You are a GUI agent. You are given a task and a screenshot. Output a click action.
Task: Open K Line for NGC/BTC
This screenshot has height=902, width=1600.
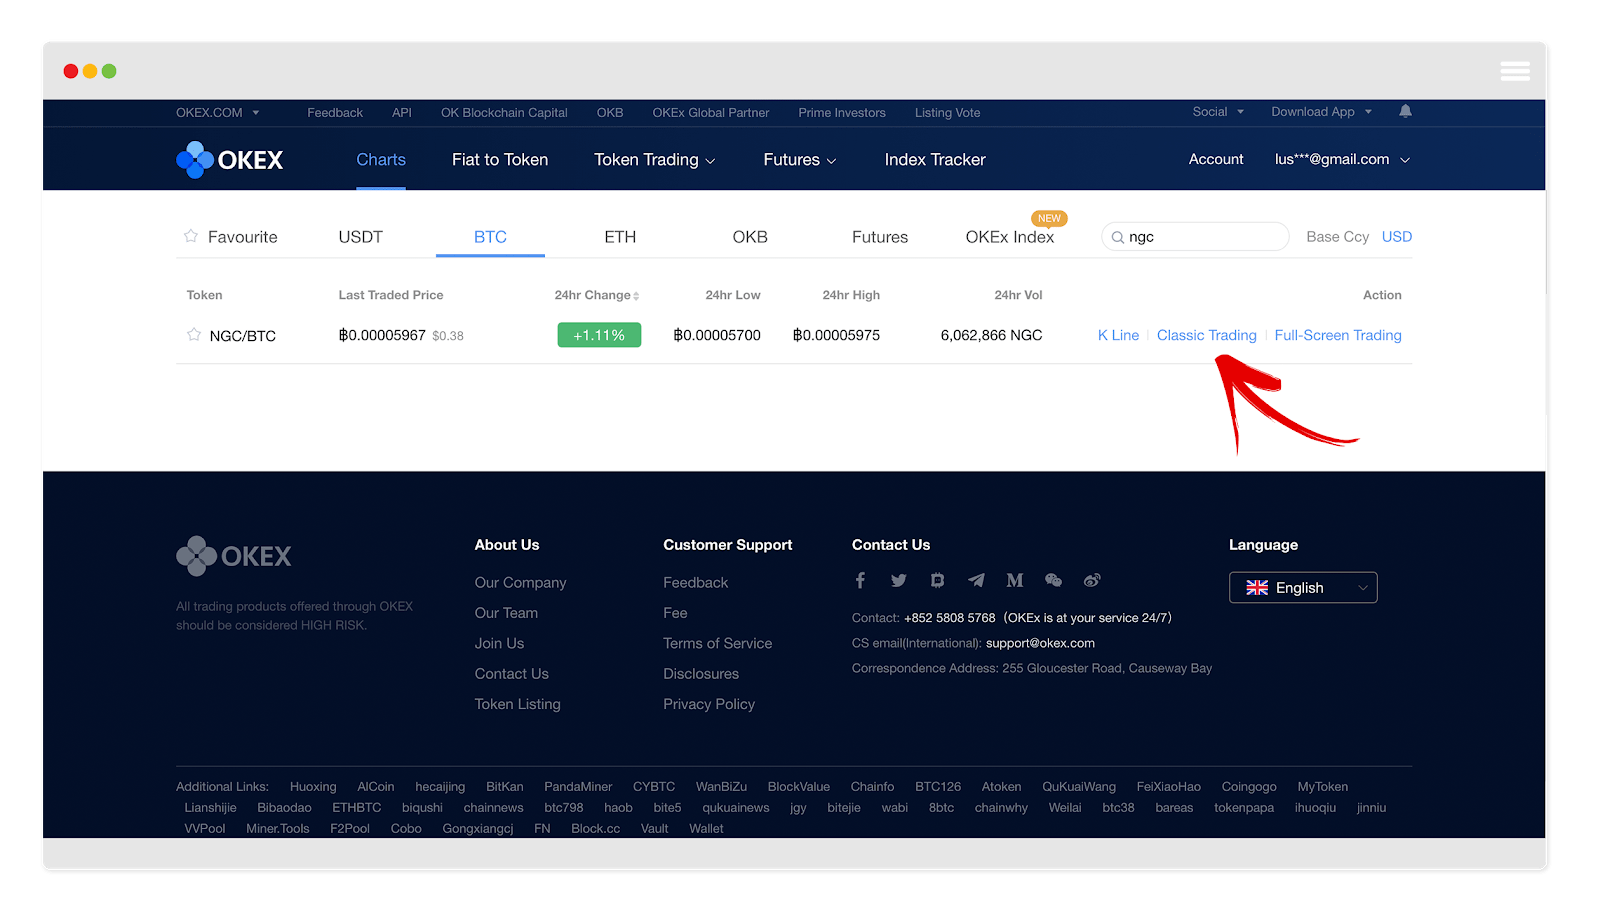point(1118,335)
